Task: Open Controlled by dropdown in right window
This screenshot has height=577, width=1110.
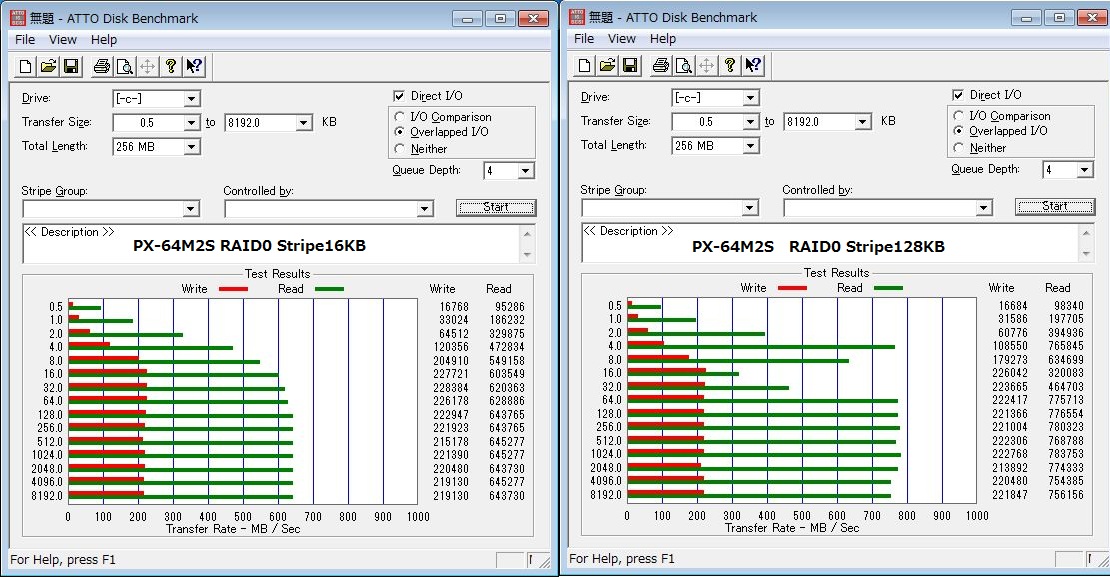Action: (x=984, y=207)
